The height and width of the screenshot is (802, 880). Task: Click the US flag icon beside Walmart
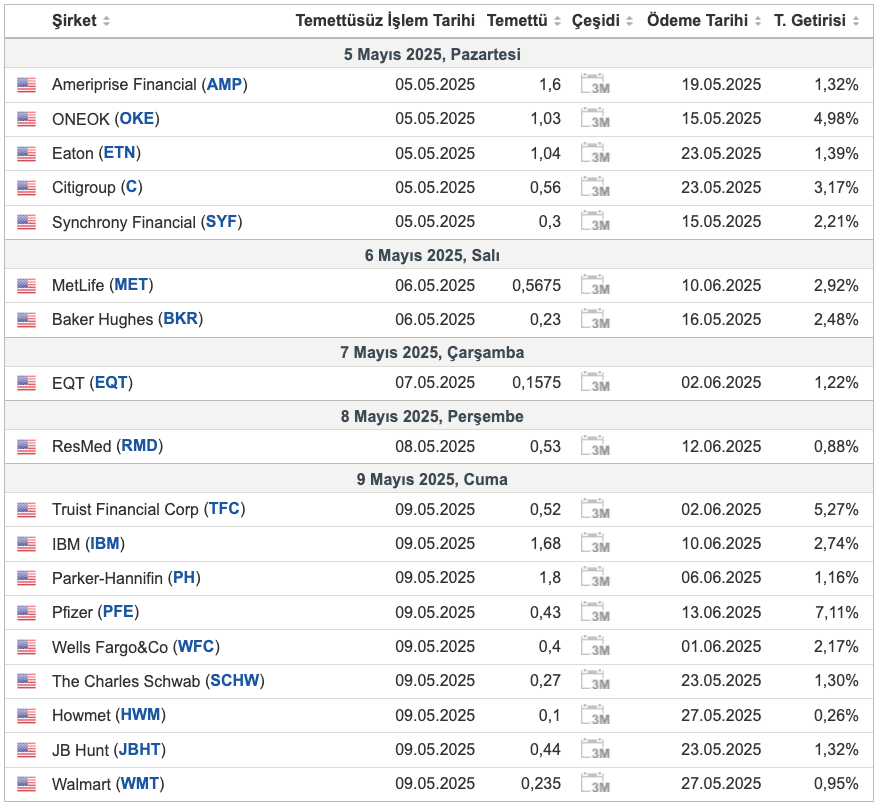(x=26, y=784)
